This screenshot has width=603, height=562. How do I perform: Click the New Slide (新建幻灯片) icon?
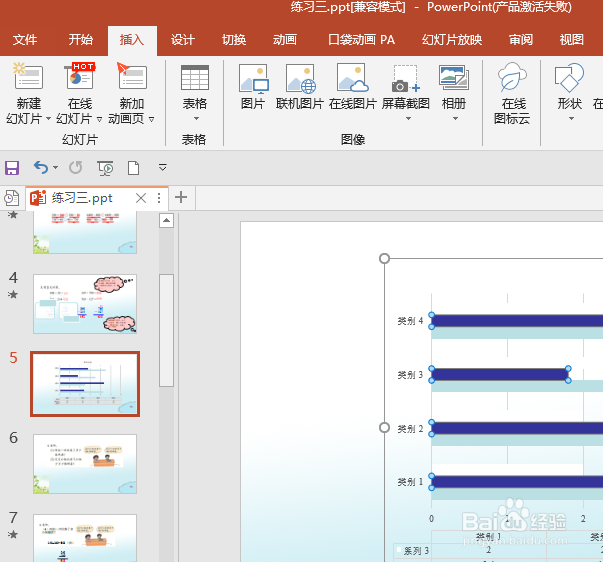tap(28, 77)
